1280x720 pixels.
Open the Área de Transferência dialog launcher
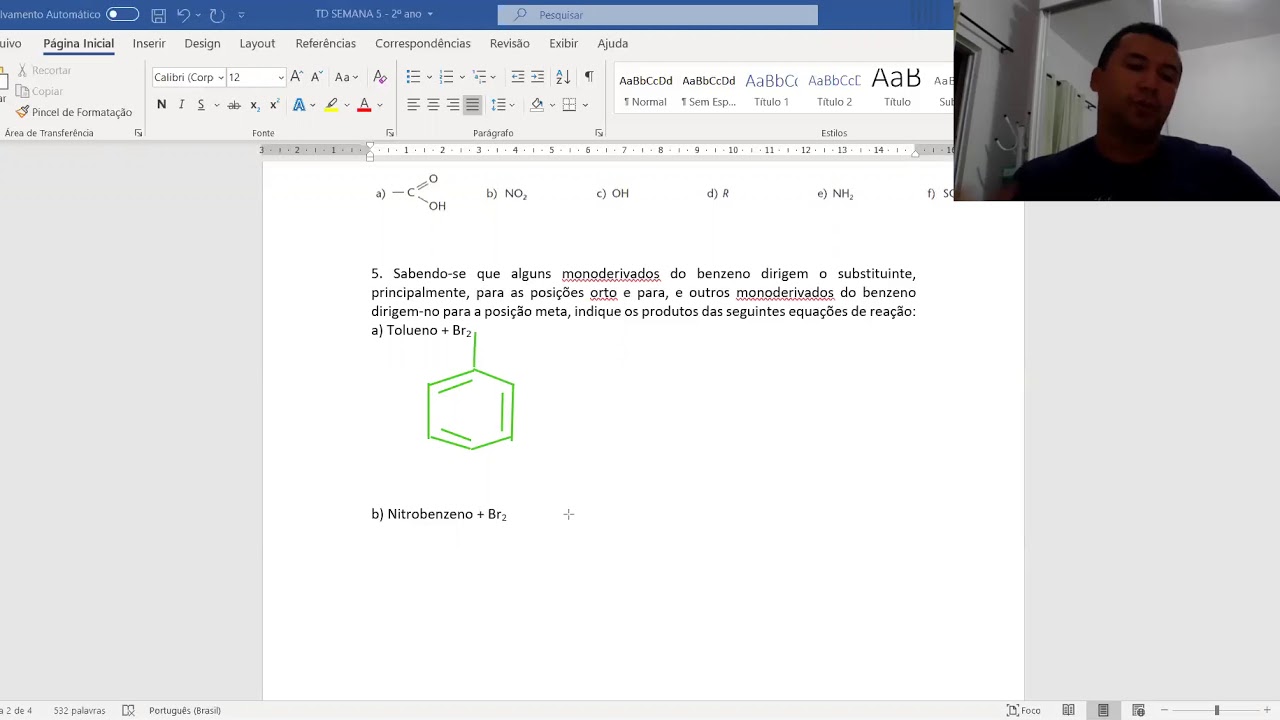pos(138,133)
